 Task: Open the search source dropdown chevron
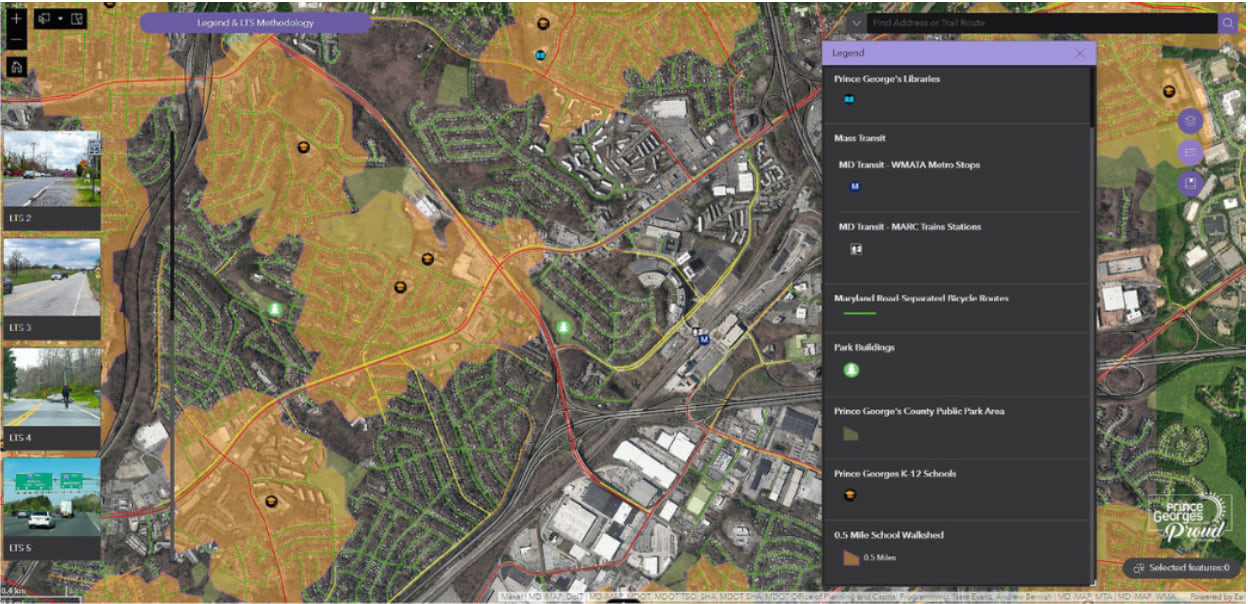tap(857, 23)
